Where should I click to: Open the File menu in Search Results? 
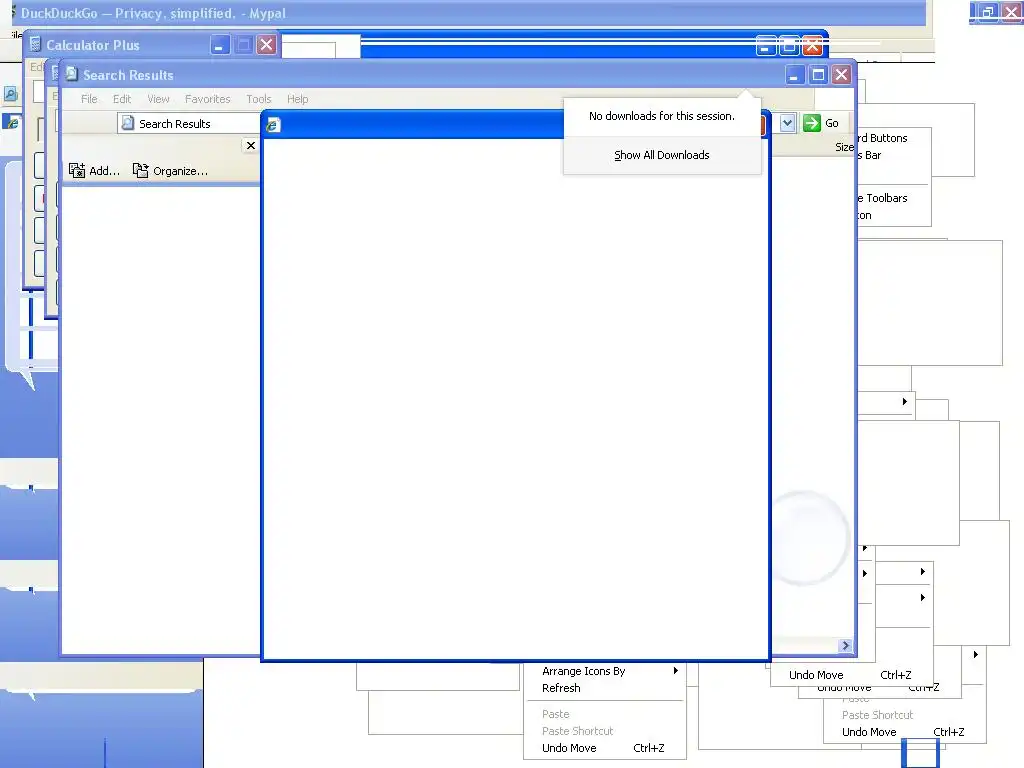point(89,99)
